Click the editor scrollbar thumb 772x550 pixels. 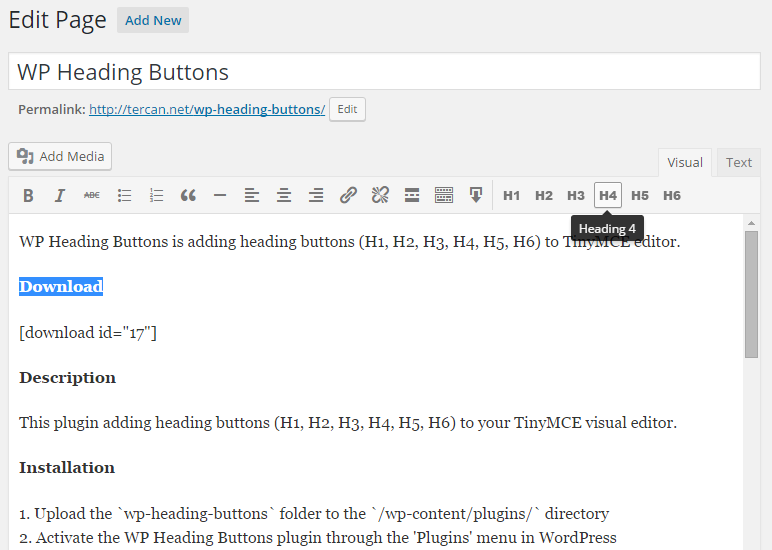(751, 294)
